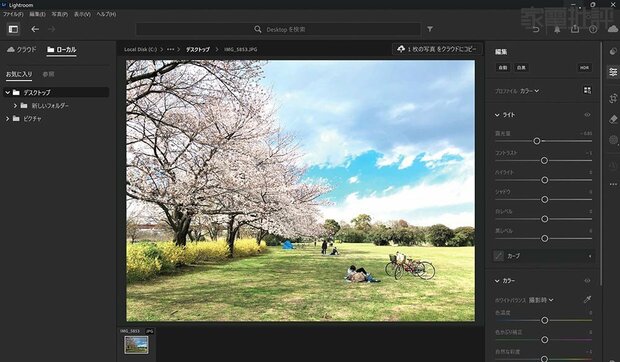620x362 pixels.
Task: Open the プロファイル カラー dropdown
Action: tap(529, 91)
